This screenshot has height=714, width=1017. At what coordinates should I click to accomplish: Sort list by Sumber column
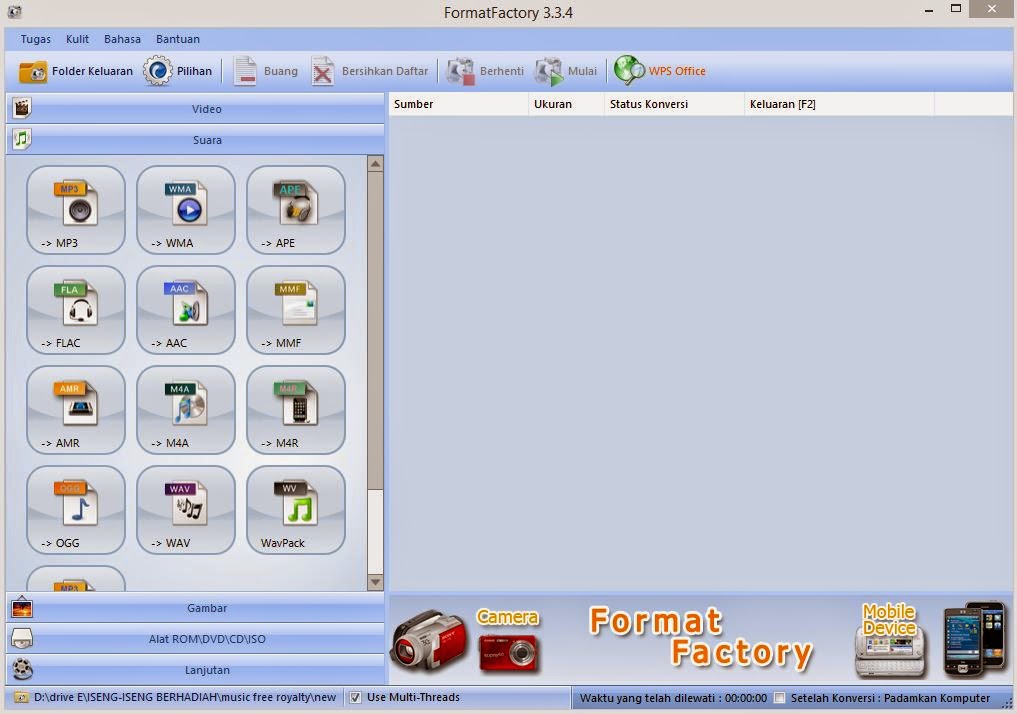click(x=458, y=104)
